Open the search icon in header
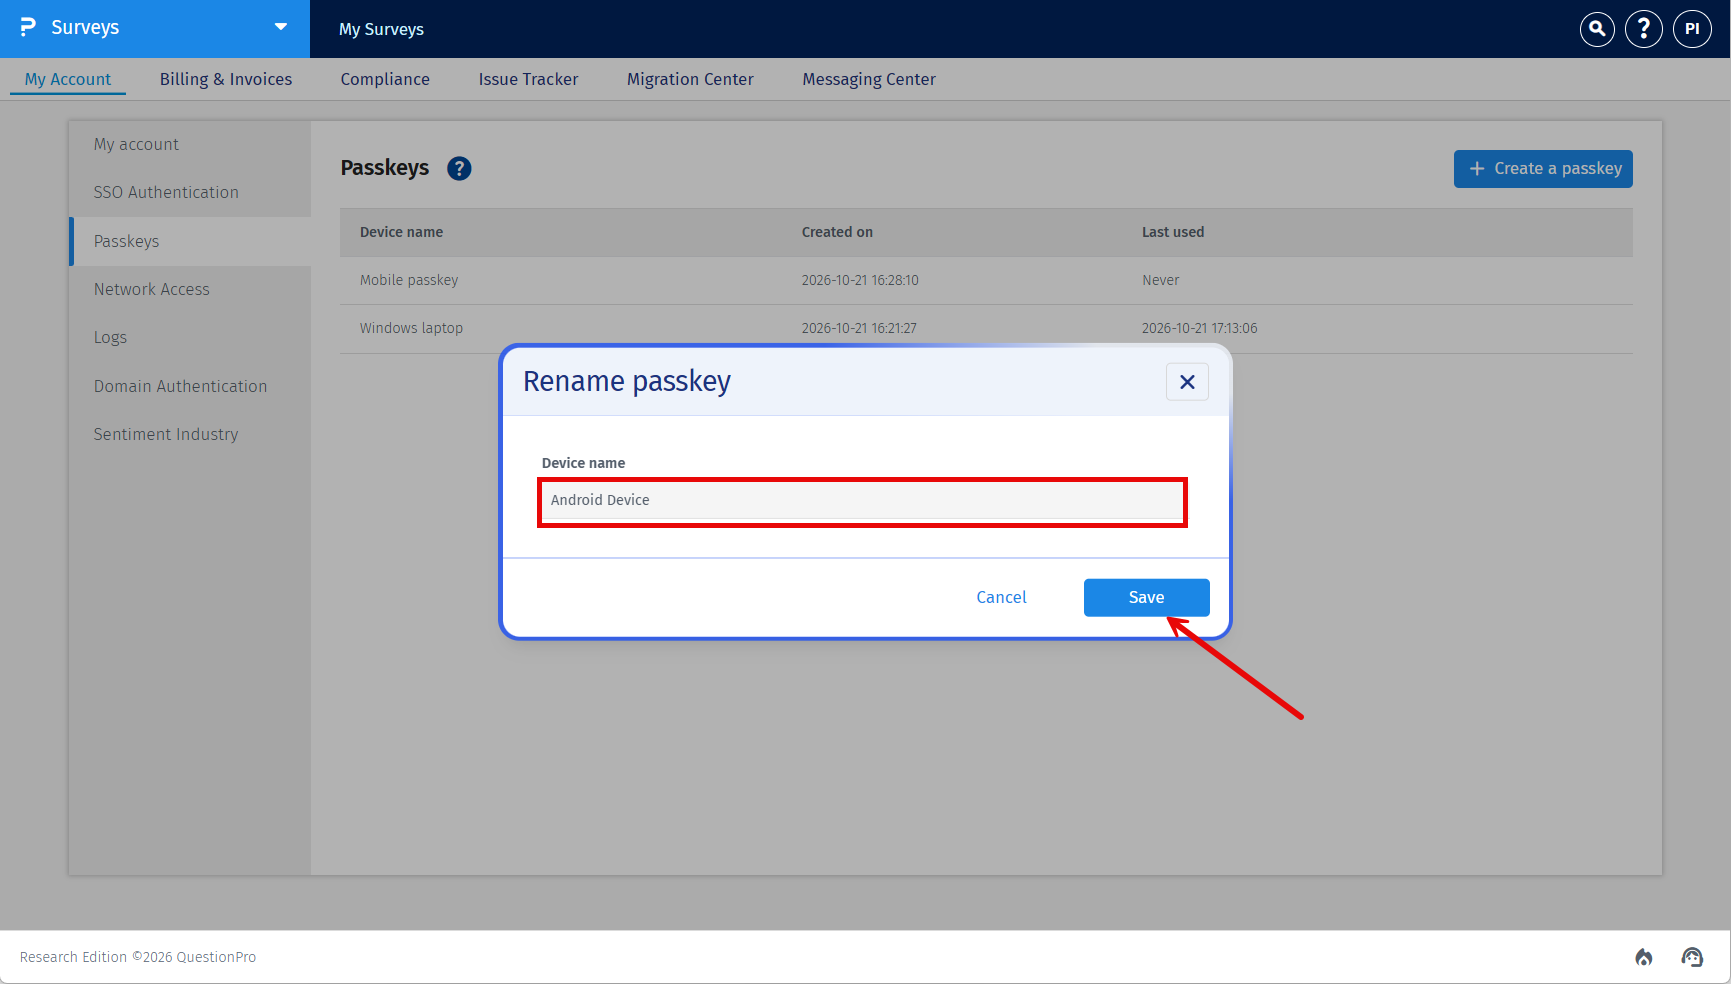 [x=1597, y=29]
